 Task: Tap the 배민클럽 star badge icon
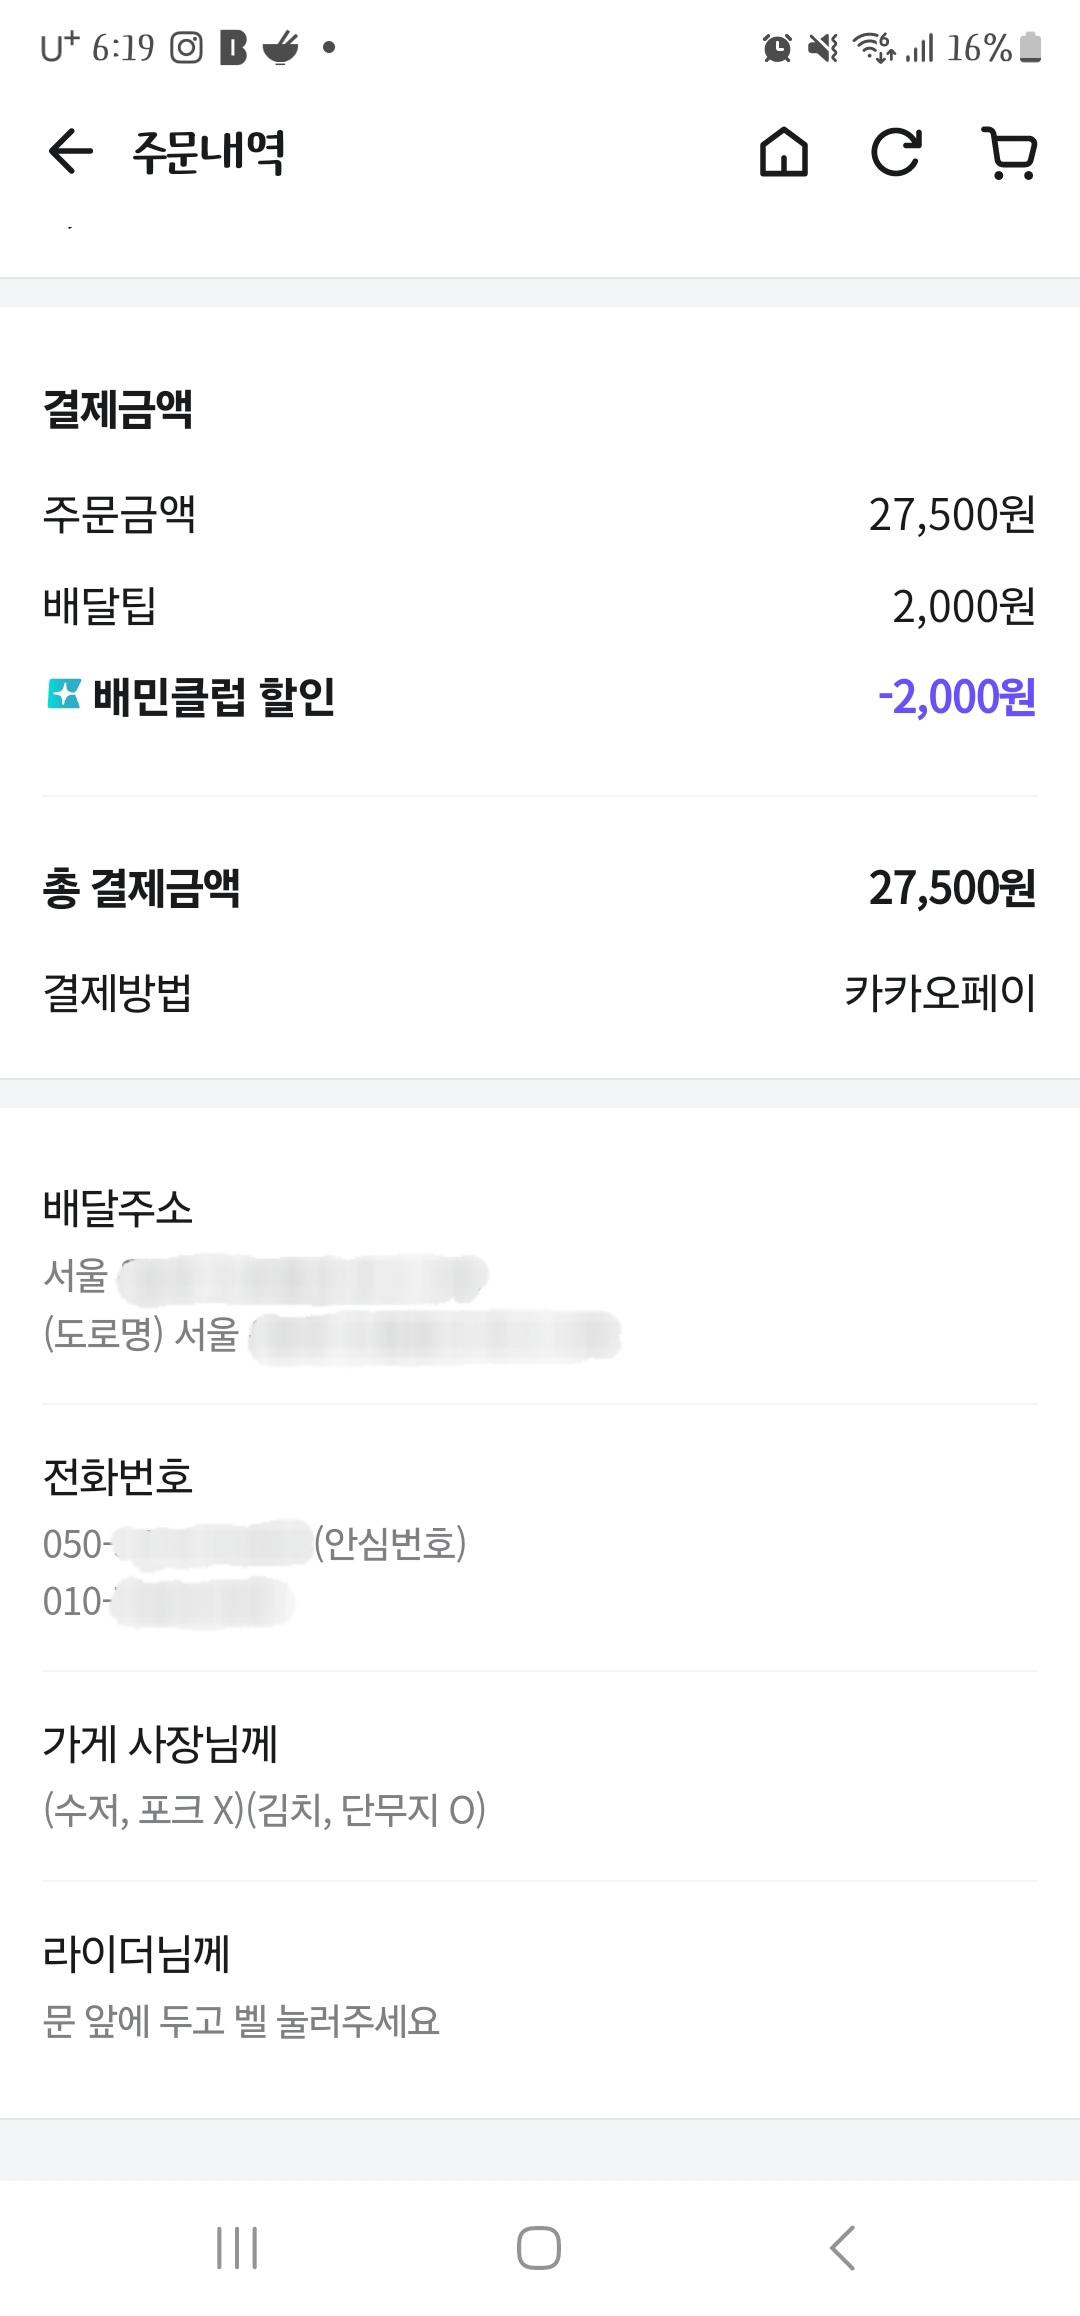click(64, 694)
